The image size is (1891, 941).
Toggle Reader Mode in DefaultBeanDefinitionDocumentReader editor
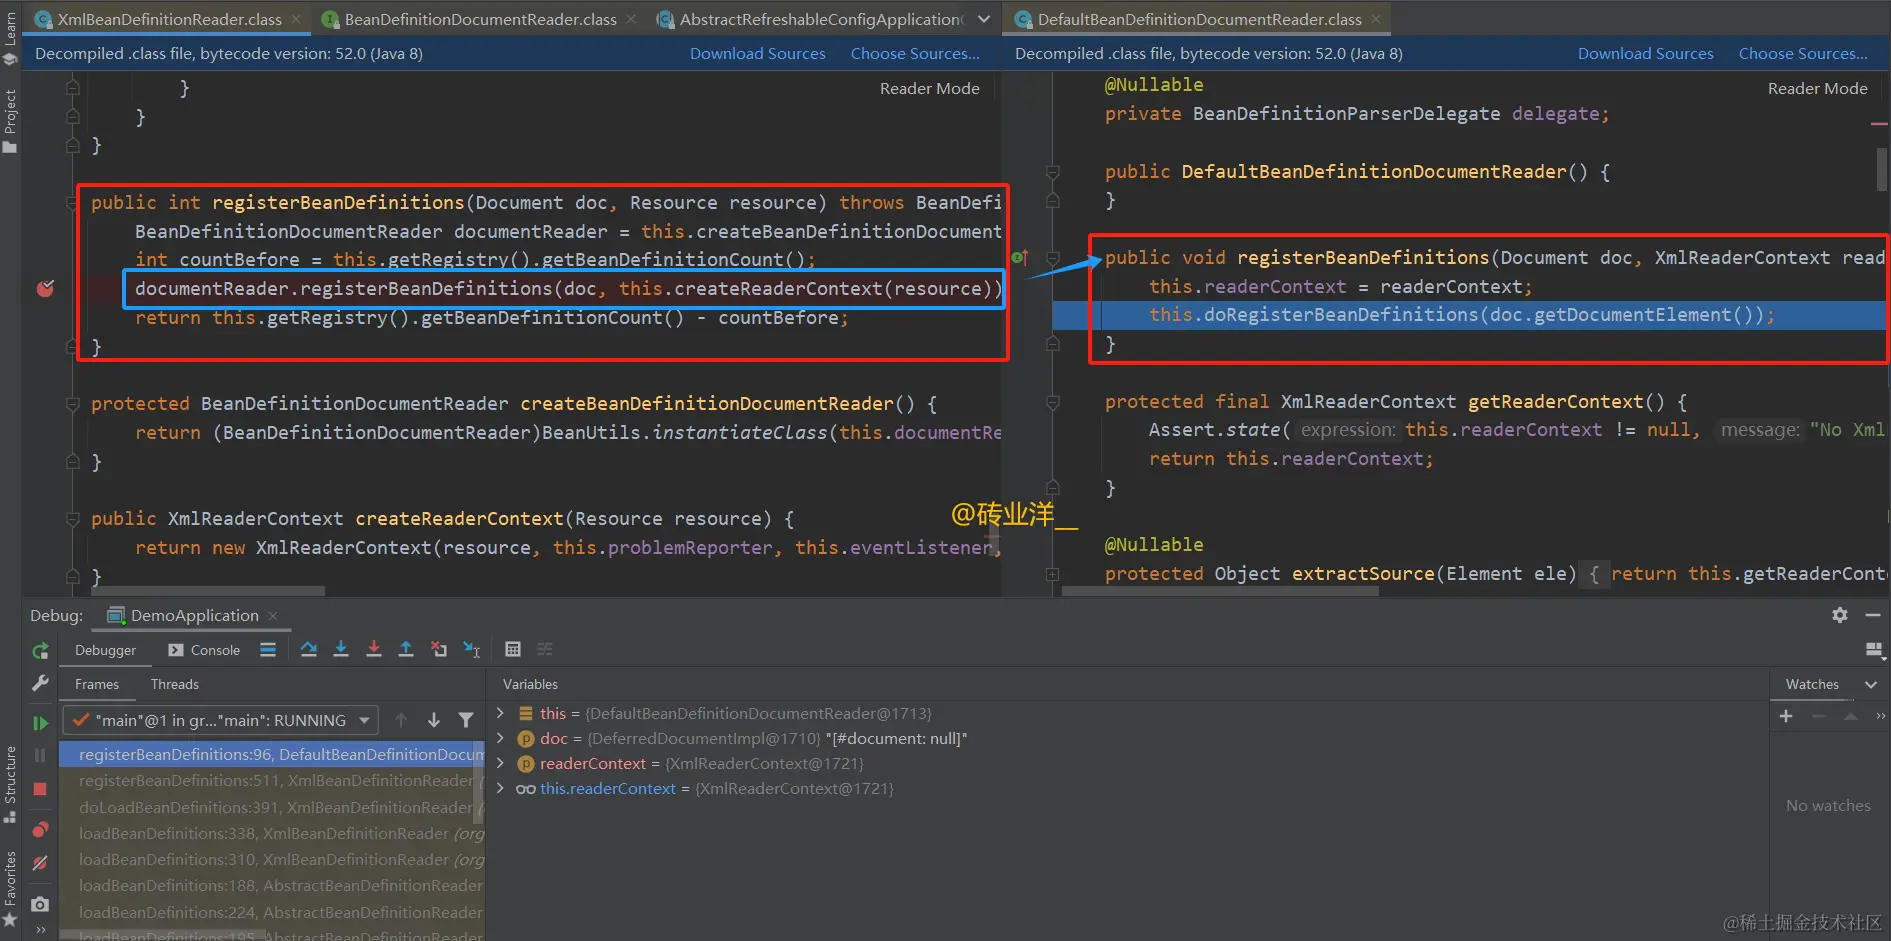pos(1817,88)
